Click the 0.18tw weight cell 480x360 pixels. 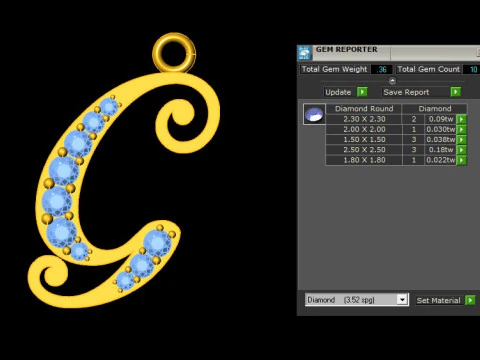(441, 150)
